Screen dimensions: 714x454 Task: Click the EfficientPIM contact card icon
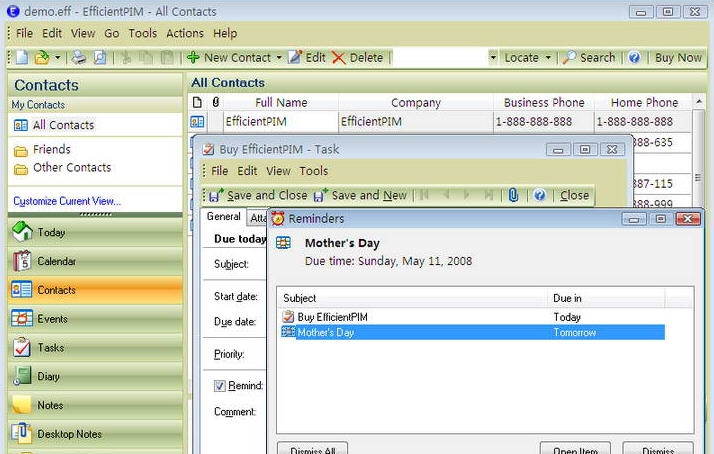tap(197, 122)
